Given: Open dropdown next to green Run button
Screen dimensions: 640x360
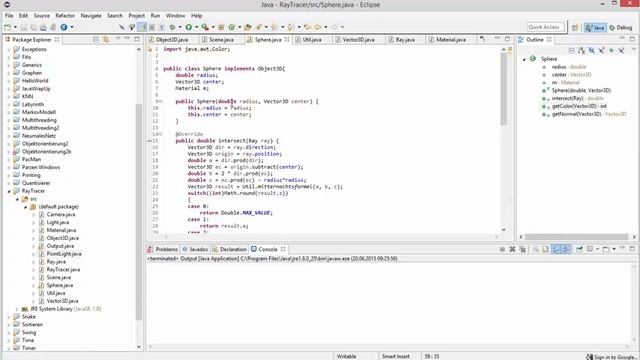Looking at the screenshot, I should 196,27.
